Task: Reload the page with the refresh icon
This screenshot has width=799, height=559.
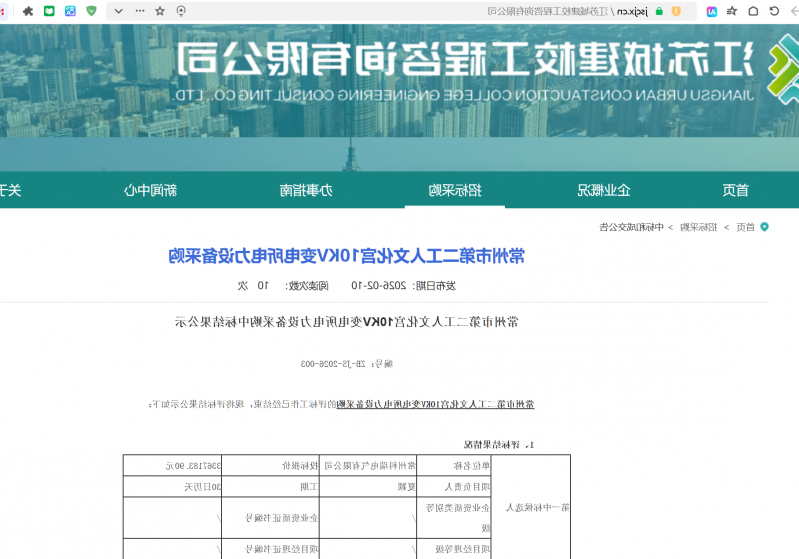Action: click(x=774, y=11)
